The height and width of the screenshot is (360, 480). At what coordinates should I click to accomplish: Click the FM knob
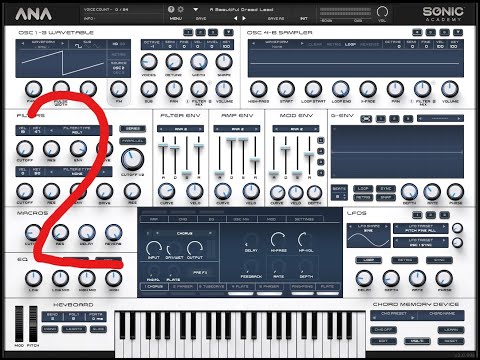tap(119, 89)
